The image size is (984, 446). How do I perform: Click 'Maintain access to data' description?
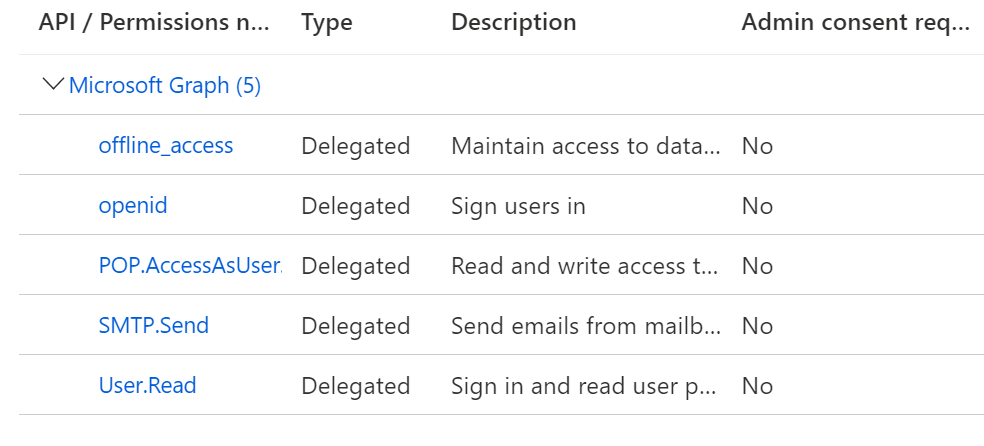[x=586, y=146]
